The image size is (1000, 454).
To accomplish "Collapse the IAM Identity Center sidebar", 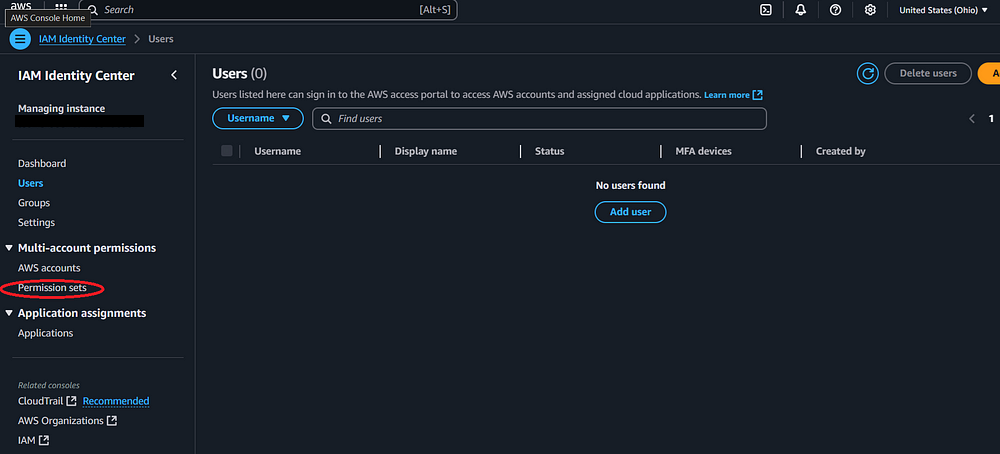I will (174, 75).
